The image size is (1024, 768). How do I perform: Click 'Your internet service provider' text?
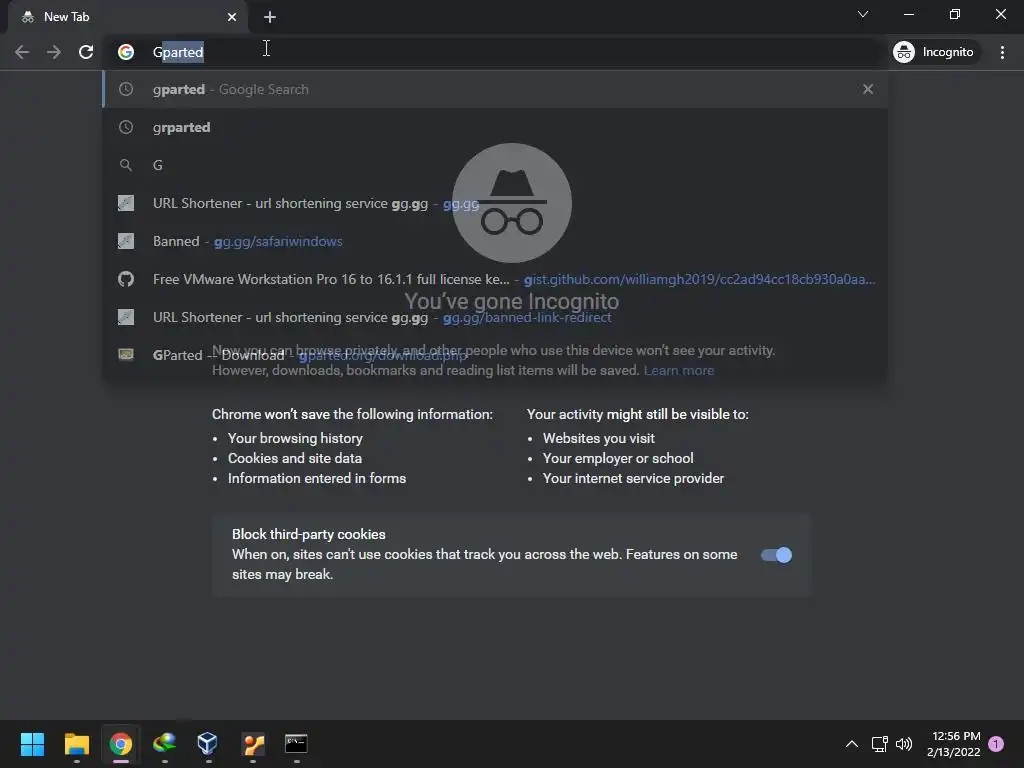point(633,479)
